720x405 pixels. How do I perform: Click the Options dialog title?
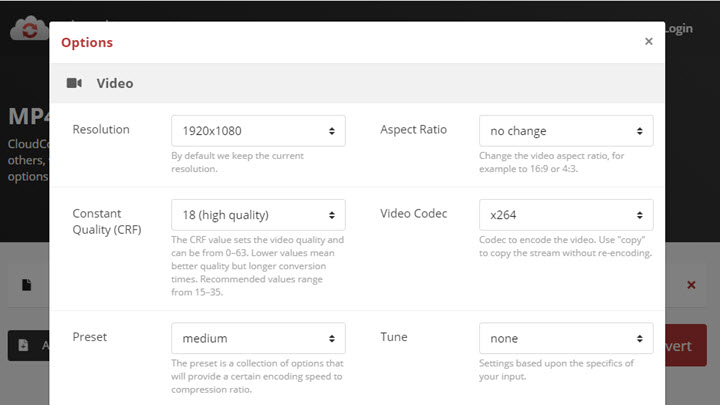87,43
